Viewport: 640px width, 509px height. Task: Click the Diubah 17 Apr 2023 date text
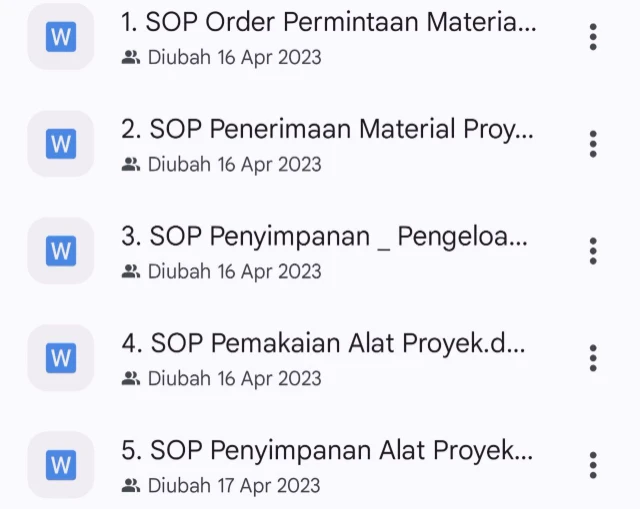[x=234, y=486]
